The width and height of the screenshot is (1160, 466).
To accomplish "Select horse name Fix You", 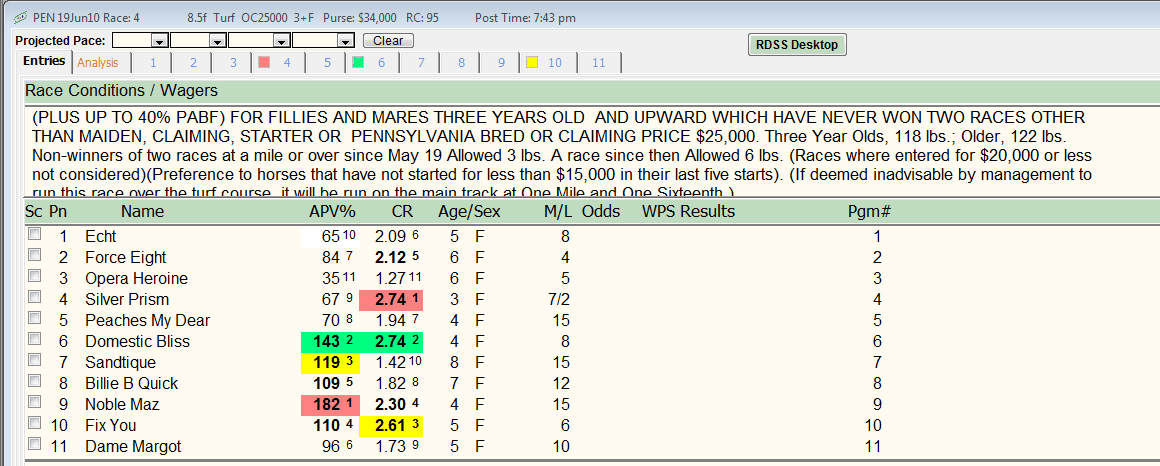I will pos(110,426).
